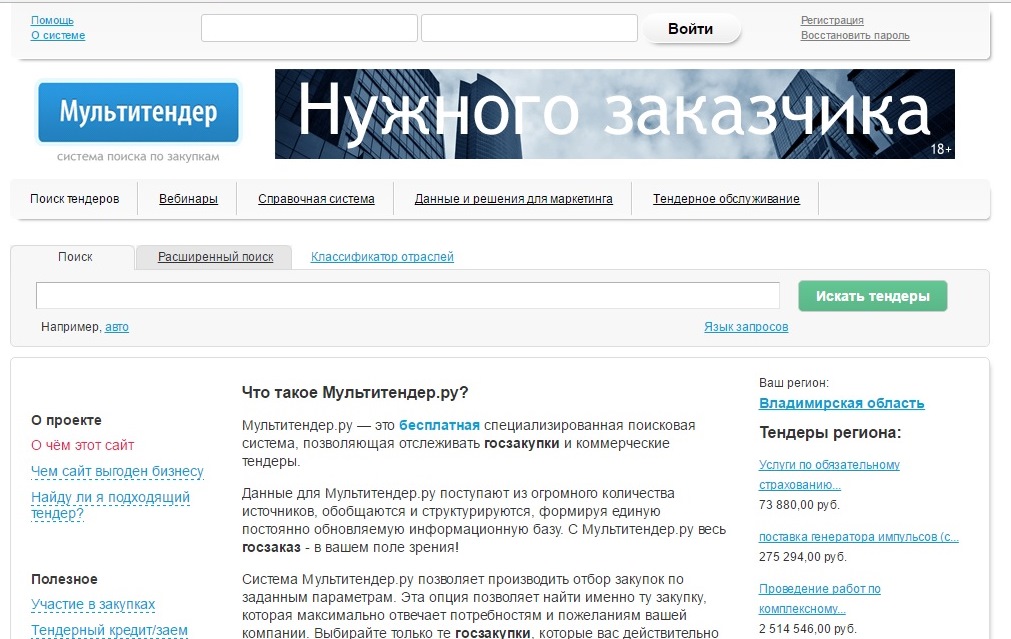This screenshot has height=639, width=1011.
Task: Open Язык запросов link
Action: tap(746, 327)
